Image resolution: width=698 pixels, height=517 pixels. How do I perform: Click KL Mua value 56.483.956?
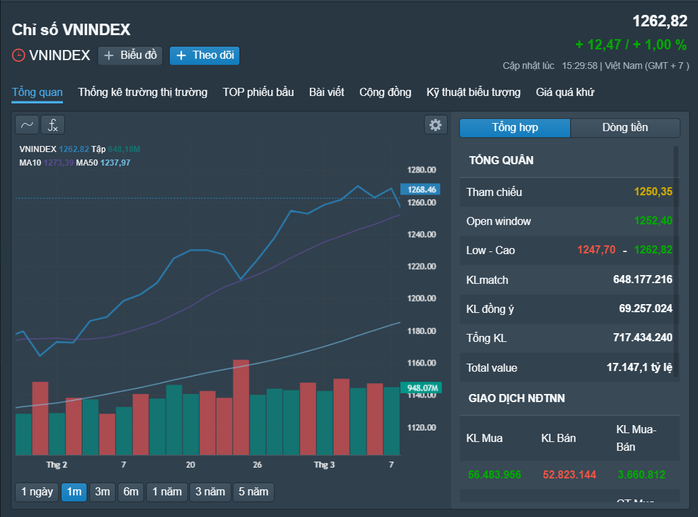point(495,475)
